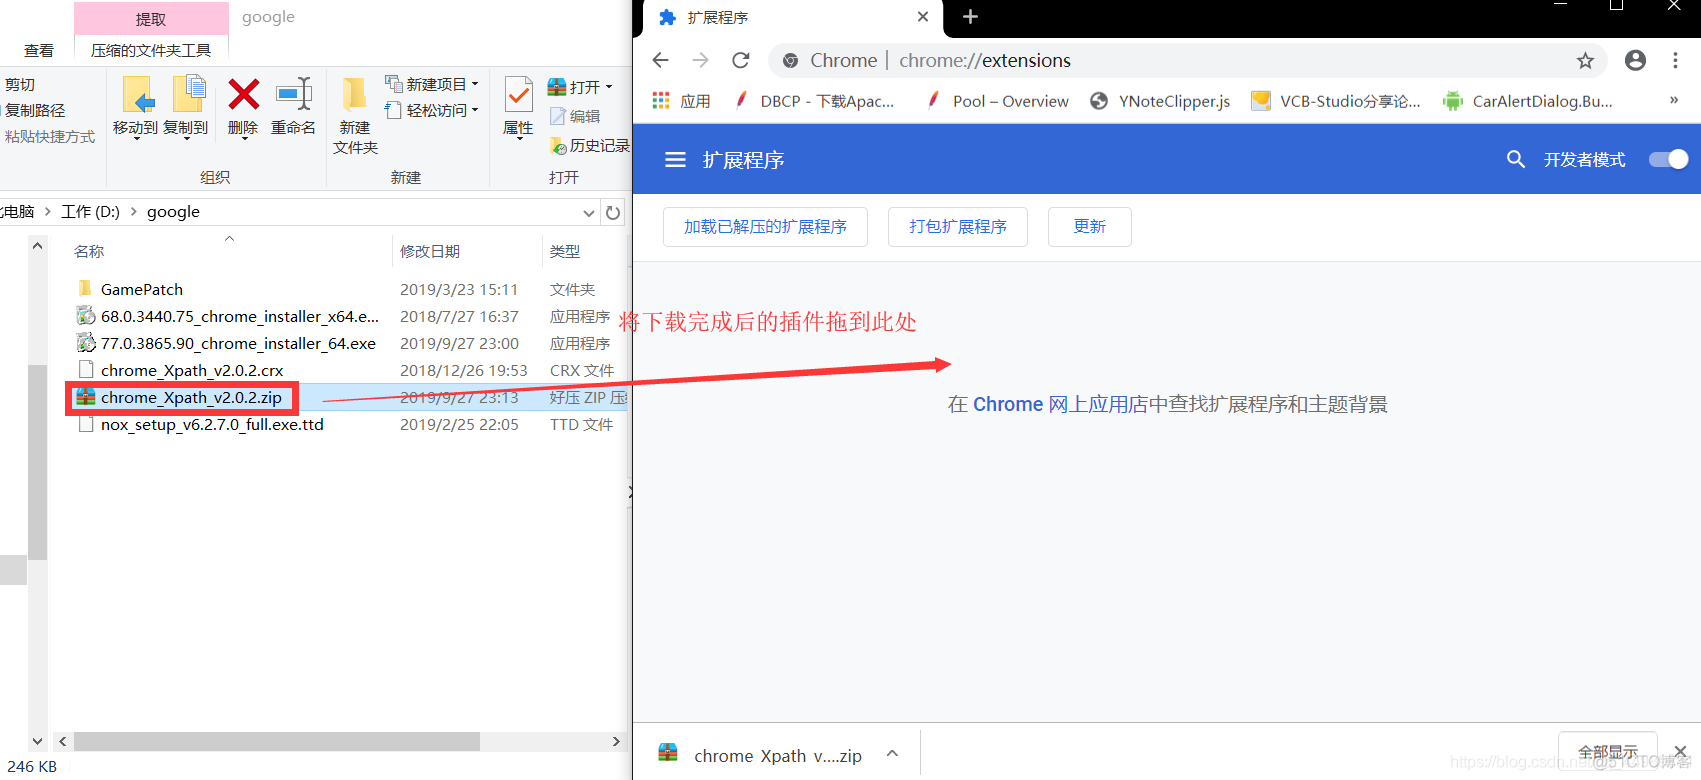This screenshot has width=1701, height=780.
Task: Open Chrome three-dot menu
Action: [1675, 60]
